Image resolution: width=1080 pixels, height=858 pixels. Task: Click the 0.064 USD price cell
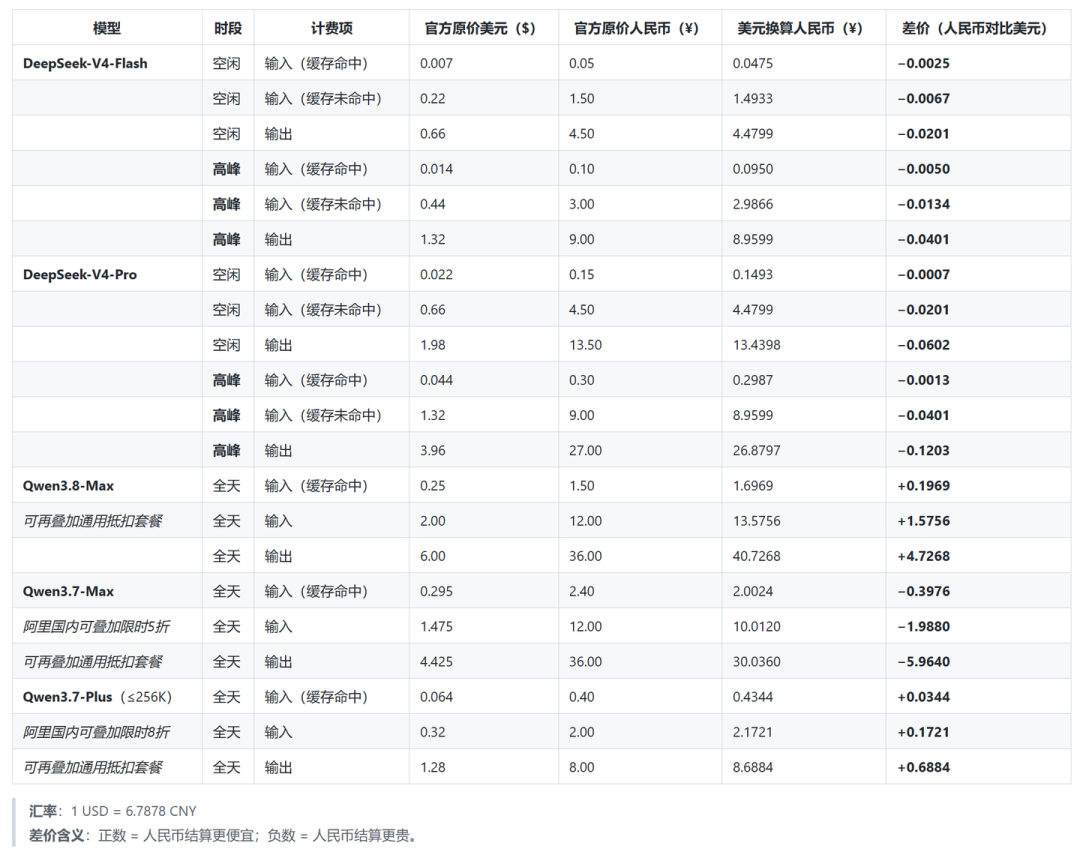(437, 697)
